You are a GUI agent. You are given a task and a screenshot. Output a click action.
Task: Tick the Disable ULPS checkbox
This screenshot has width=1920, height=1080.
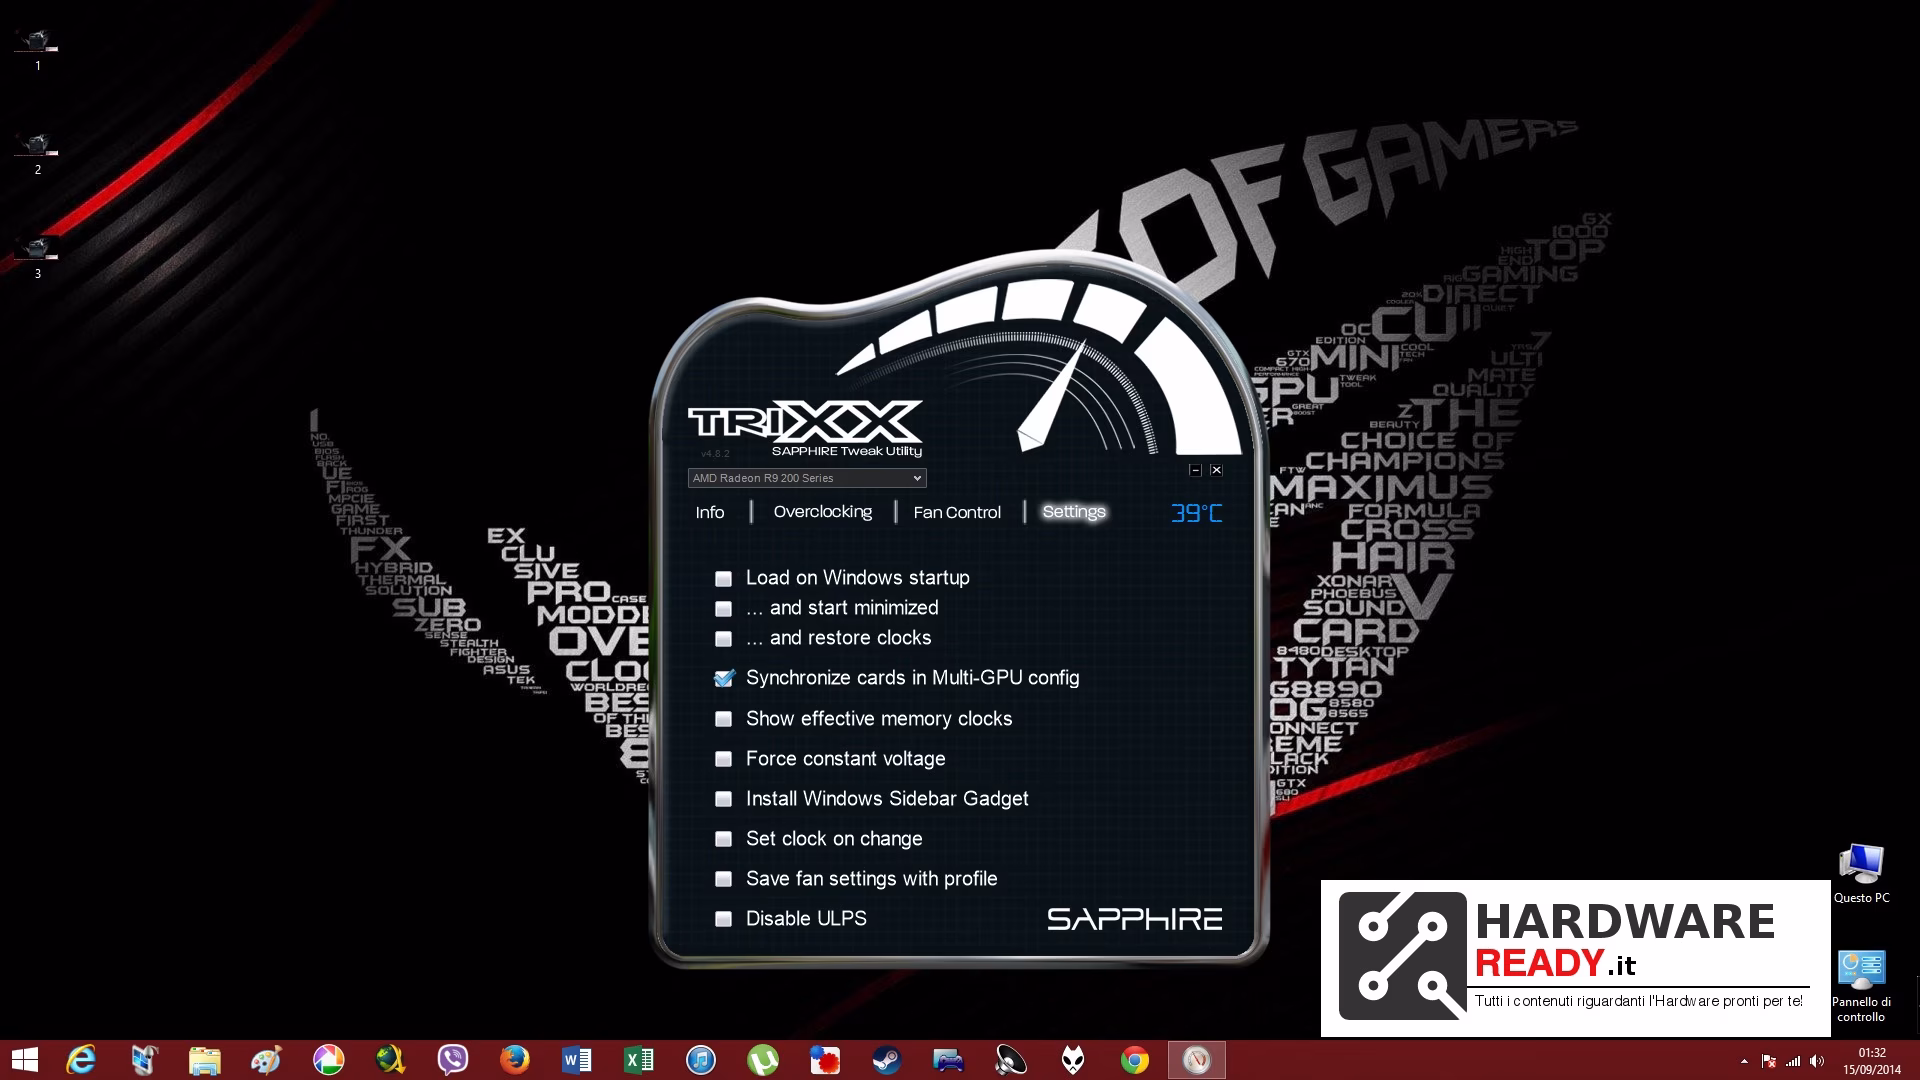pos(723,919)
